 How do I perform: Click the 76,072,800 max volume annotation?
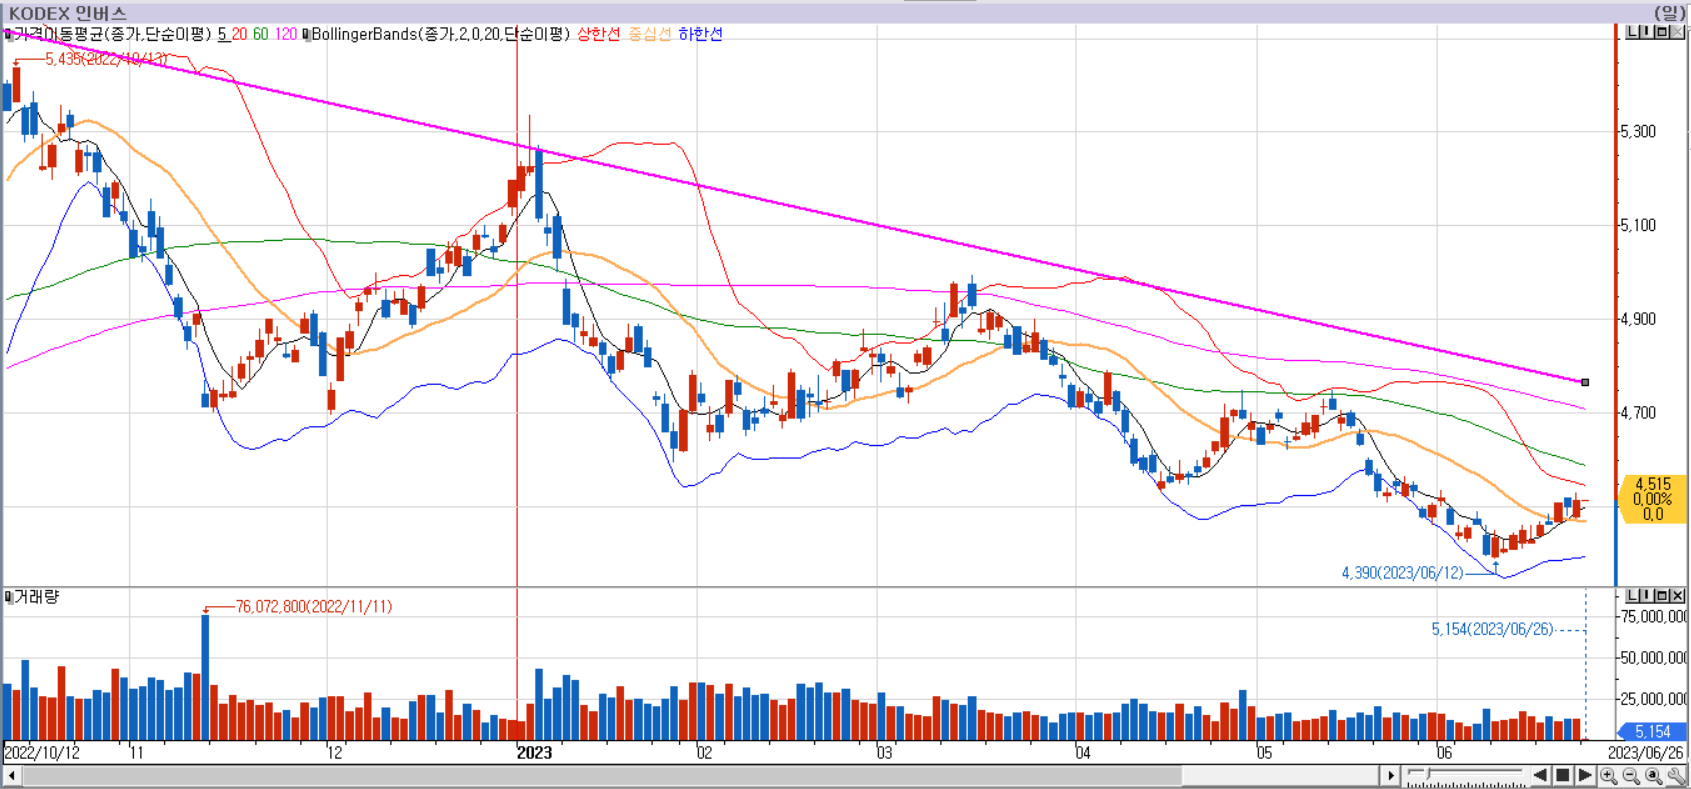pyautogui.click(x=314, y=607)
